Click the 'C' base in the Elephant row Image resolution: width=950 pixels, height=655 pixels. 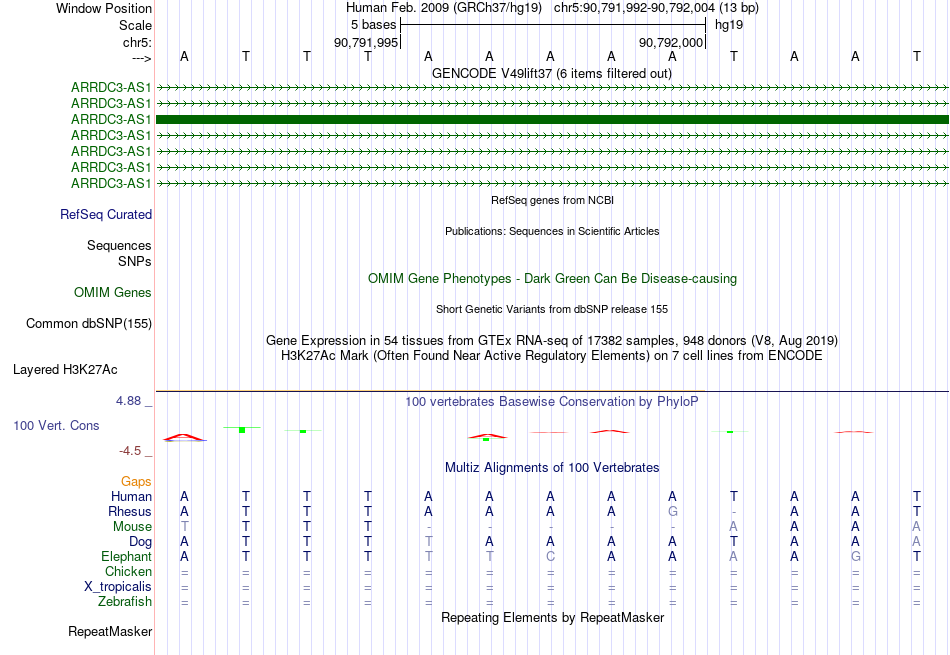pos(550,556)
